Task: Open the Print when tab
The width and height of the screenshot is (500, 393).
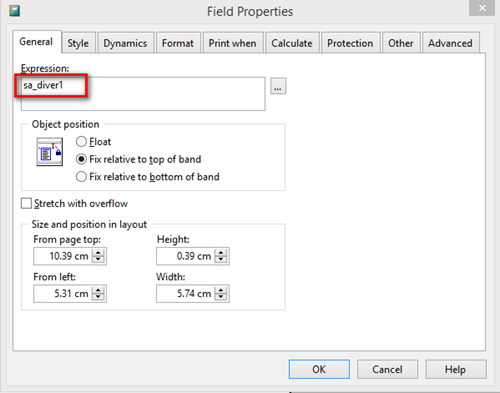Action: point(233,43)
